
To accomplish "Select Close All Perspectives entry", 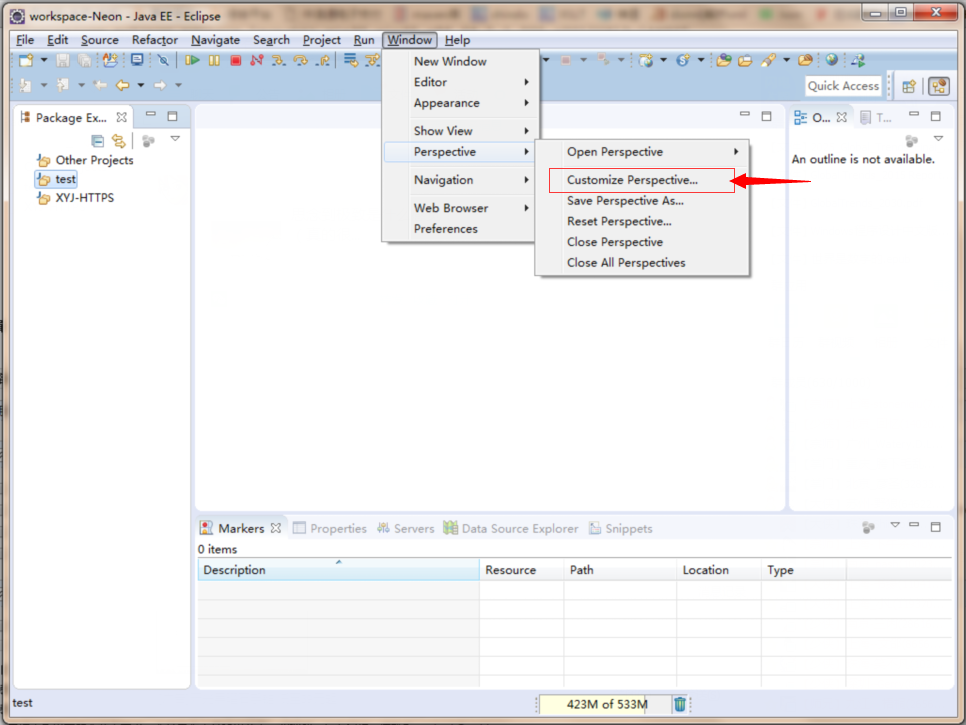I will pos(642,262).
